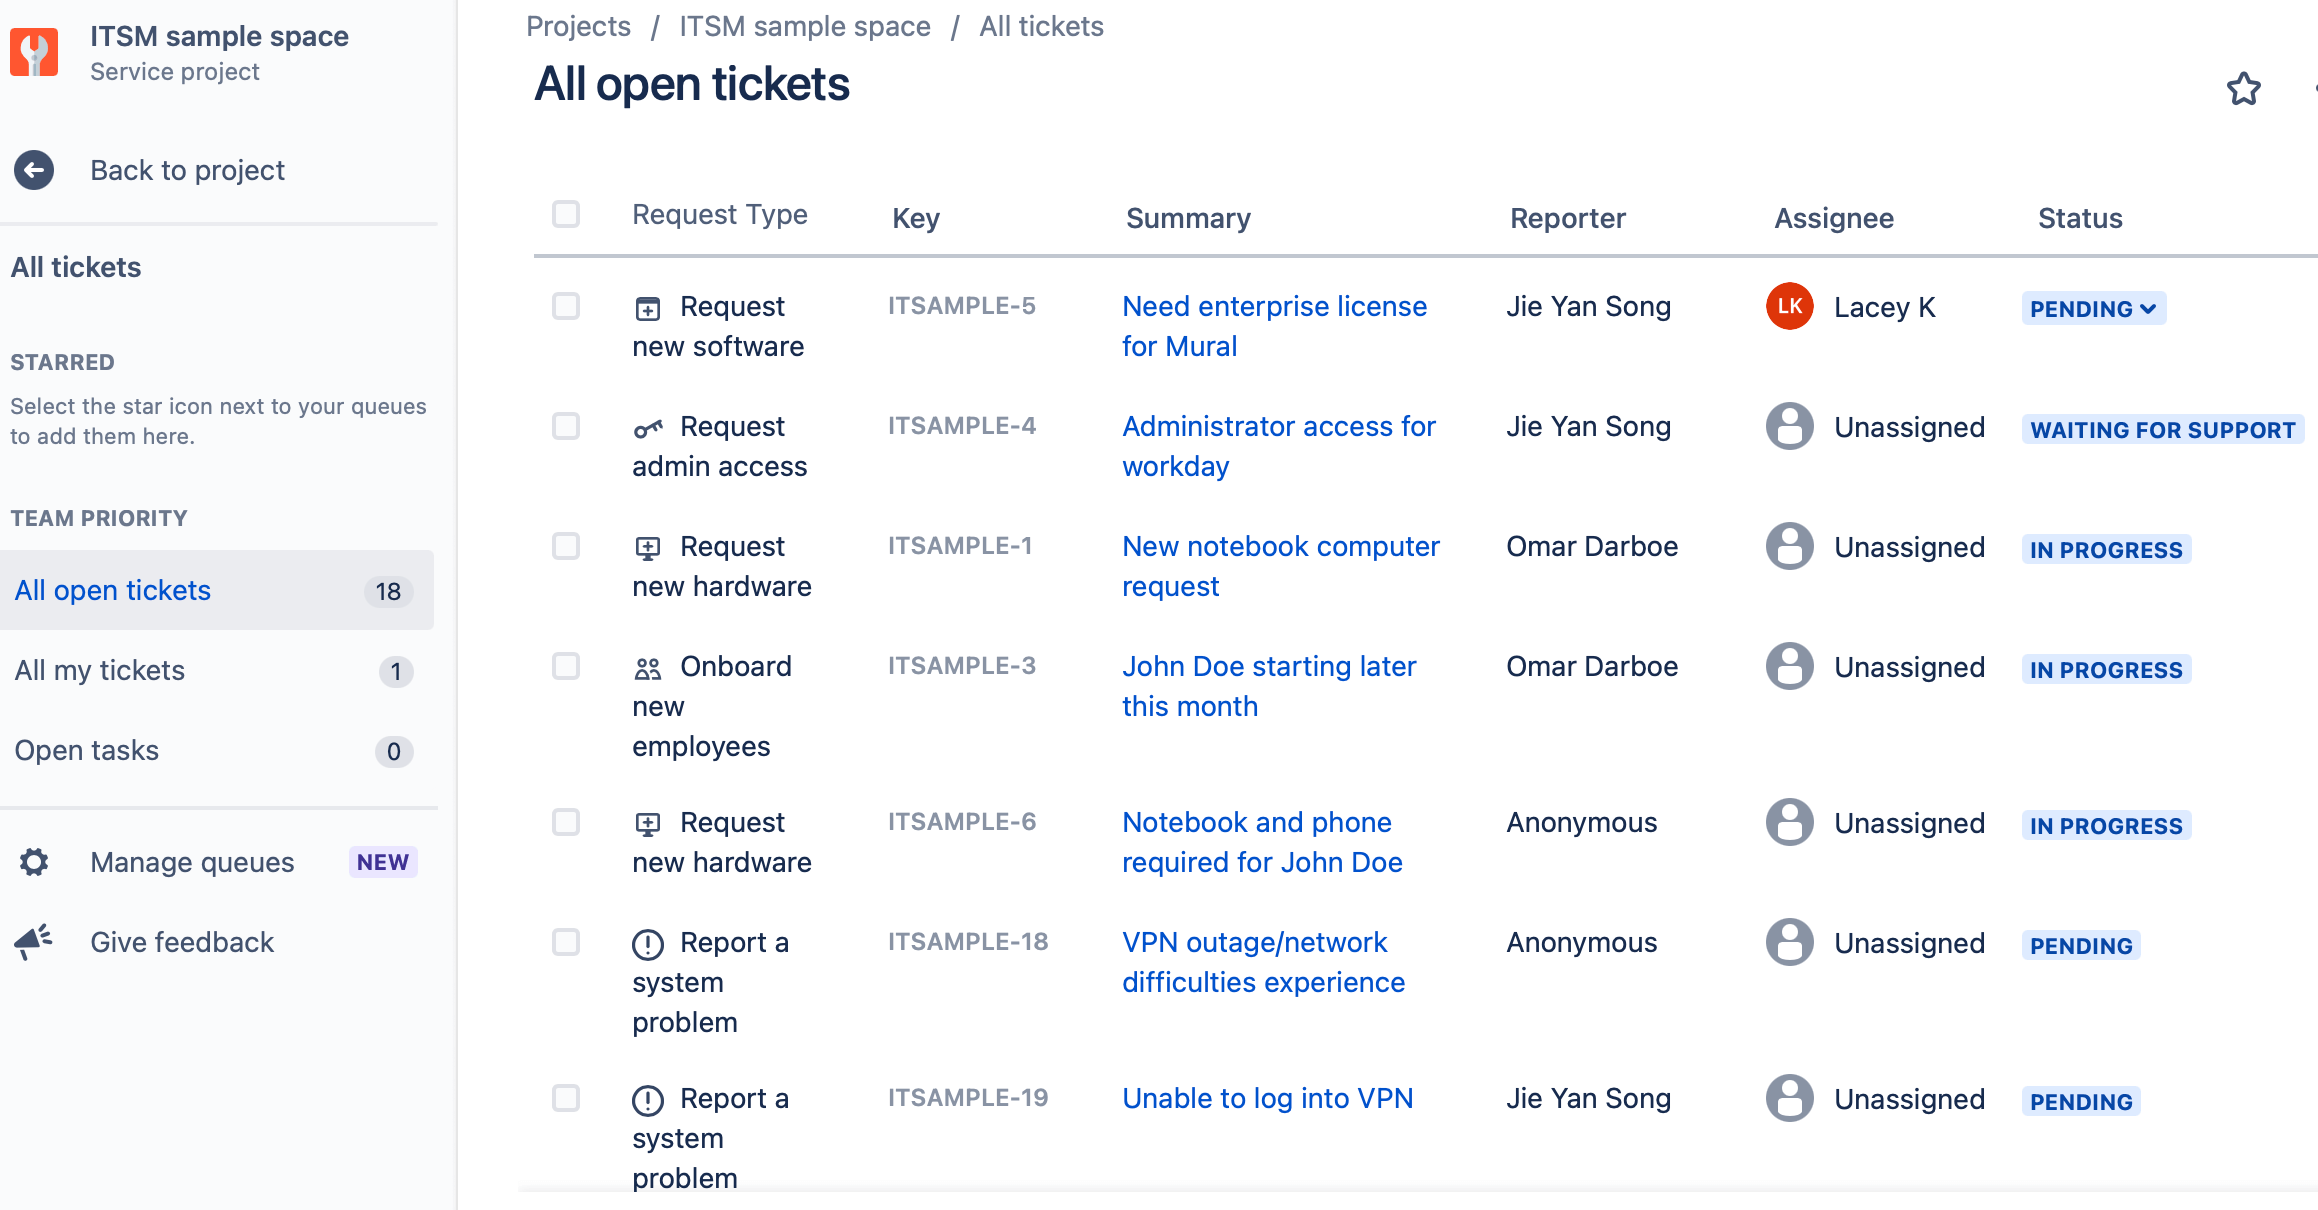This screenshot has width=2318, height=1210.
Task: Click Lacey K's red avatar
Action: coord(1789,307)
